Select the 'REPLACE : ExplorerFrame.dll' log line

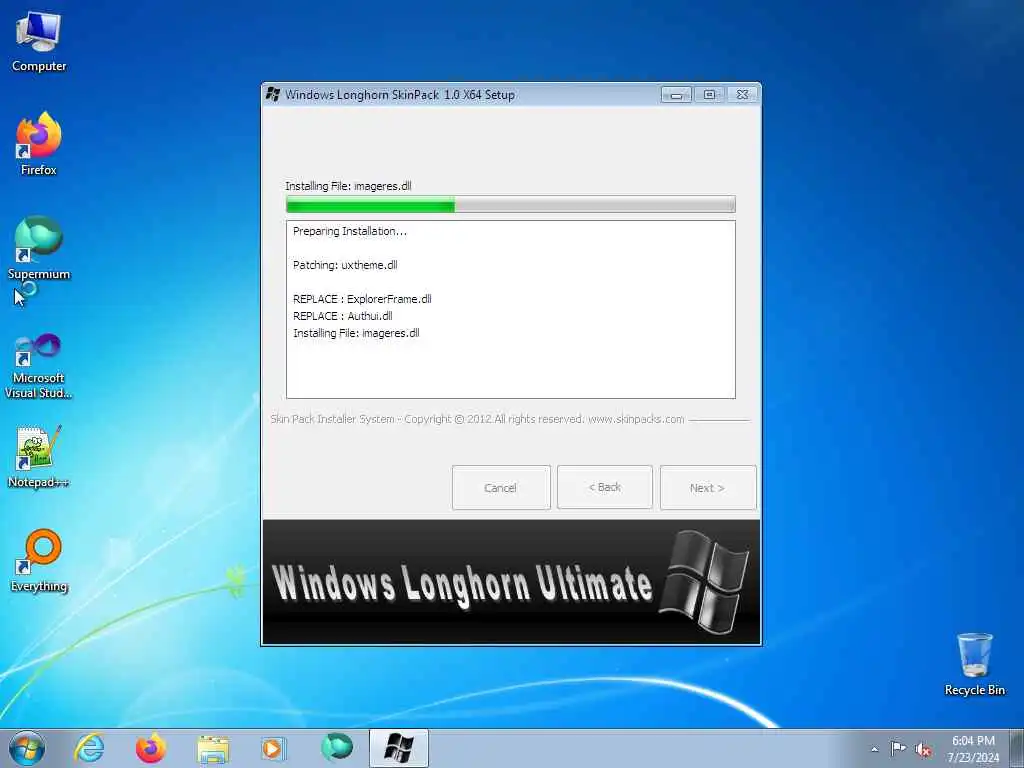click(x=362, y=299)
